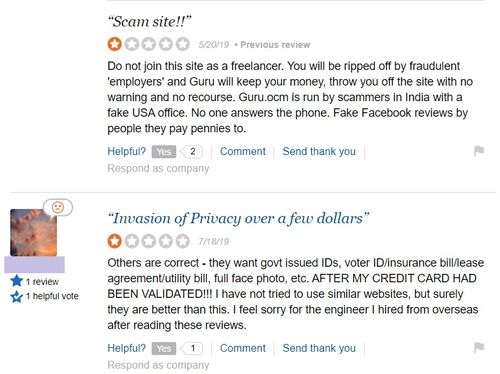Screen dimensions: 500x374
Task: Open the "Invasion of Privacy over a few dollars" title
Action: [x=238, y=219]
